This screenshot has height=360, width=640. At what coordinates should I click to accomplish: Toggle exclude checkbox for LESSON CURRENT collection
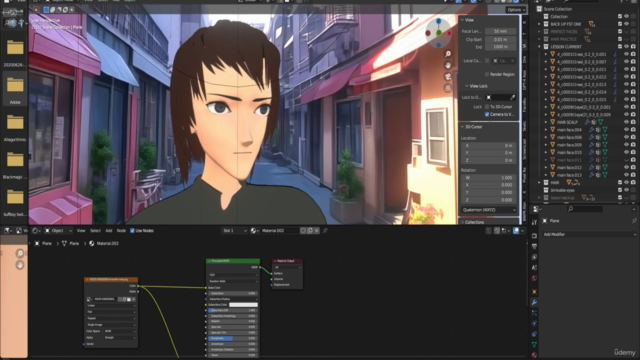point(620,47)
